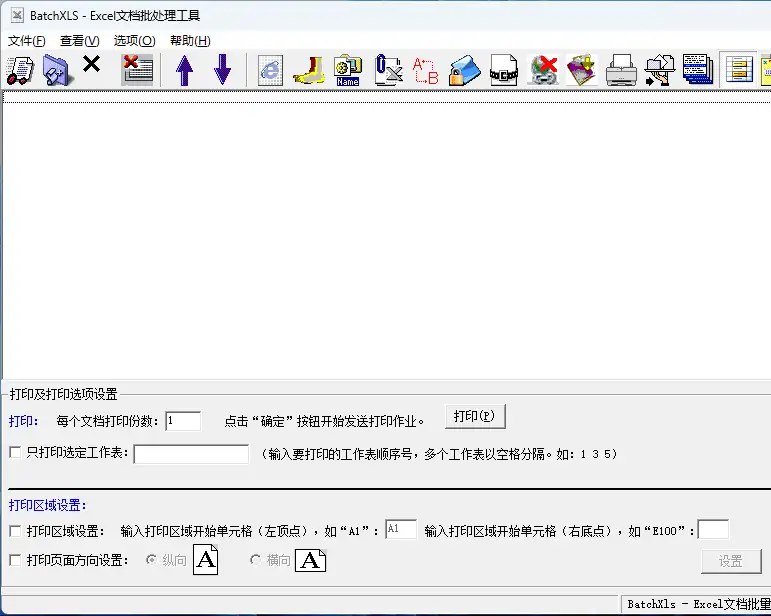The image size is (771, 616).
Task: Click the A1 start cell field
Action: coord(401,529)
